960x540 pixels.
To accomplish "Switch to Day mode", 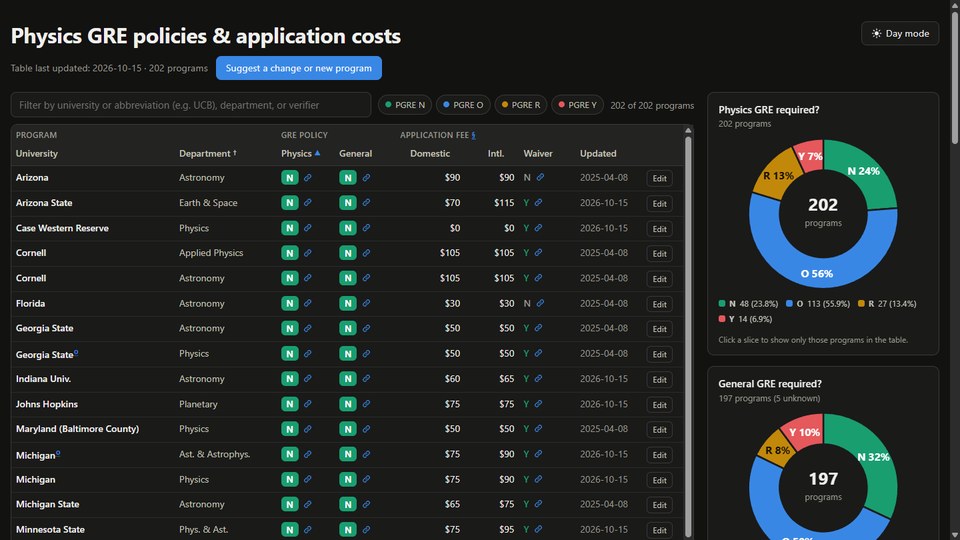I will tap(899, 34).
